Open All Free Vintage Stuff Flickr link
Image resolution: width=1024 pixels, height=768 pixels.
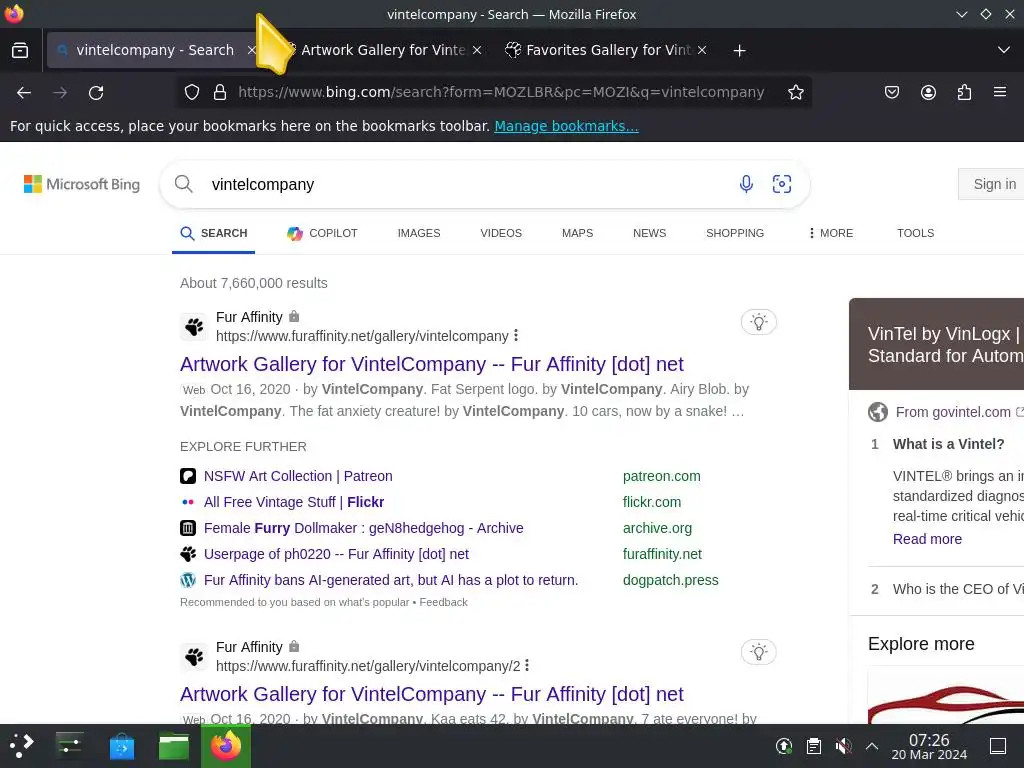294,502
